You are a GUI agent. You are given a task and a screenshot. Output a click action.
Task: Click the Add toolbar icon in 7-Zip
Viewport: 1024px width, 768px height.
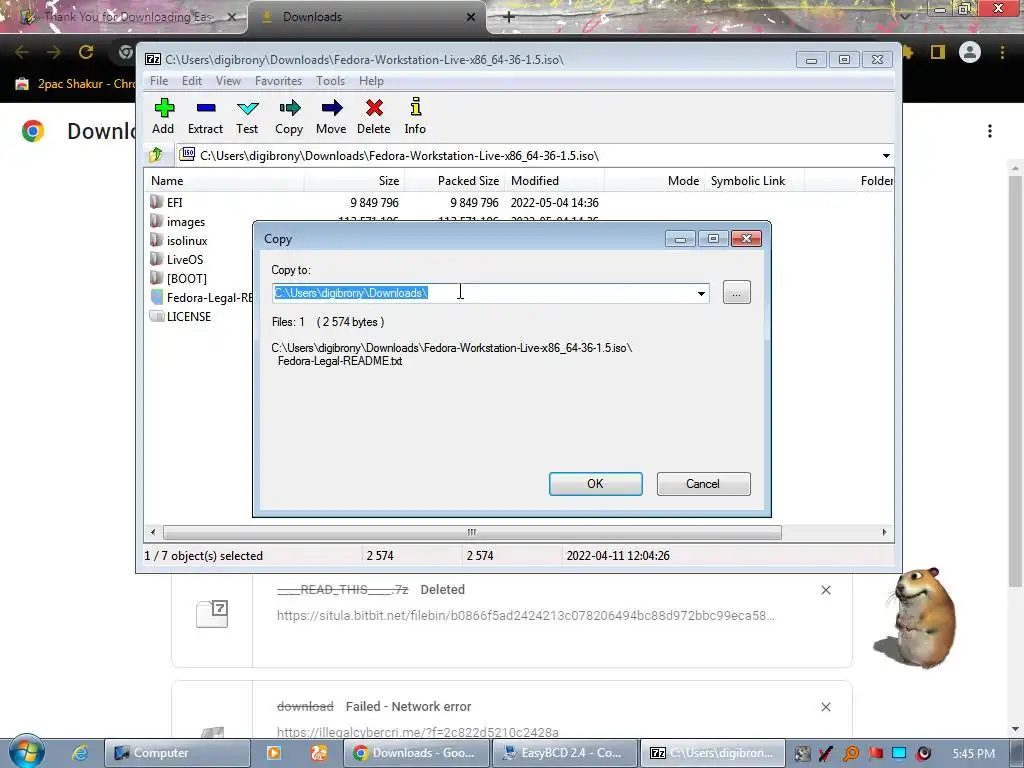pyautogui.click(x=163, y=116)
